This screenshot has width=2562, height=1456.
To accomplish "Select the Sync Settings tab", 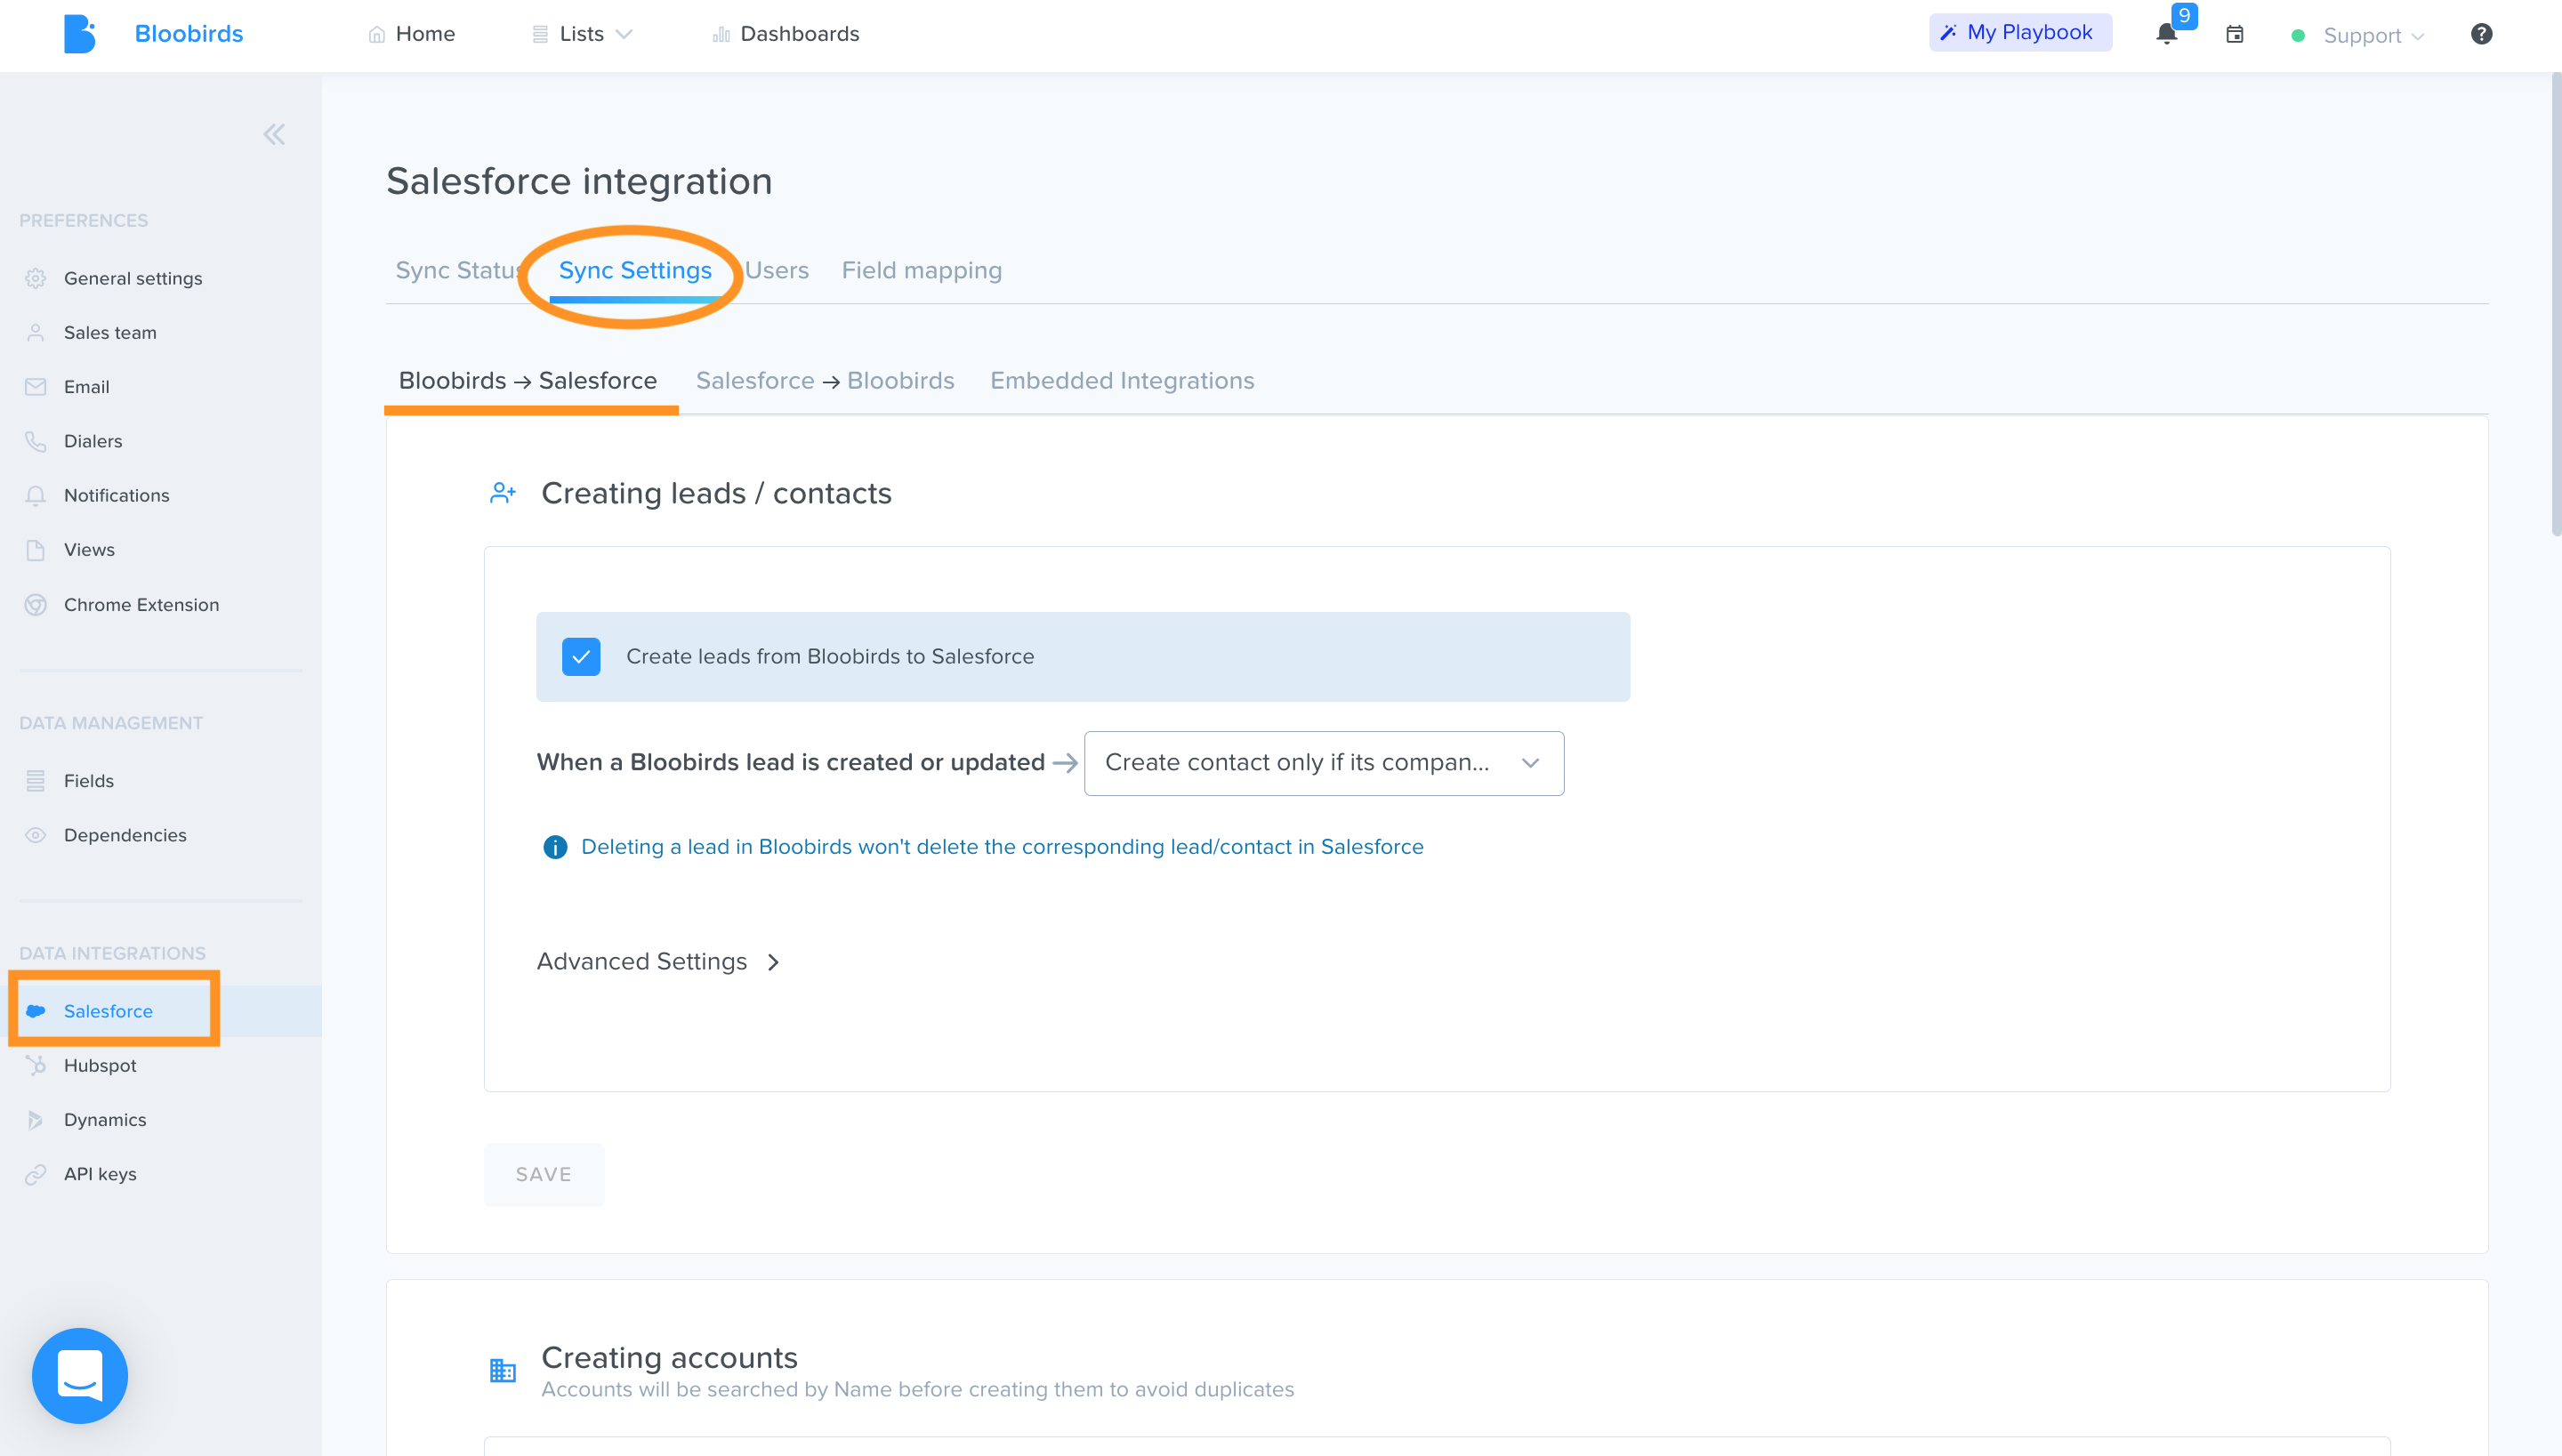I will [x=636, y=270].
